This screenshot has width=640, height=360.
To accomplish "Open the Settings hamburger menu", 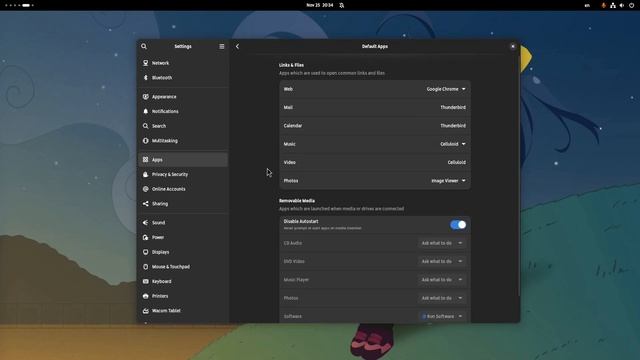I will (222, 47).
